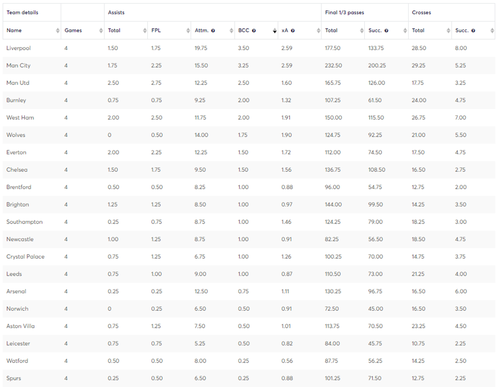Select the Everton team name
The image size is (500, 387).
[x=16, y=152]
